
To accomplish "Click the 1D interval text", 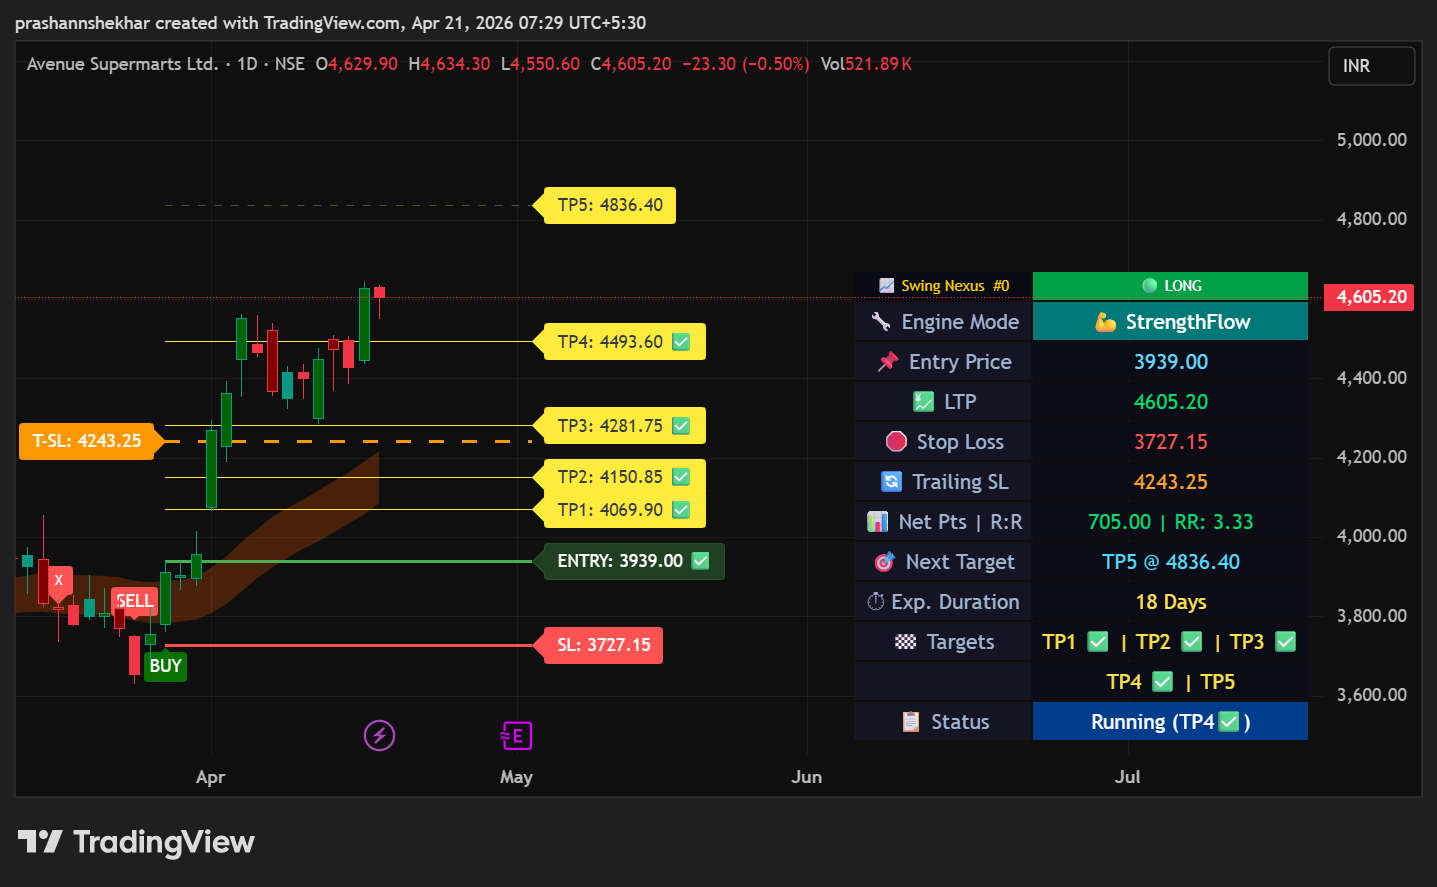I will (247, 64).
